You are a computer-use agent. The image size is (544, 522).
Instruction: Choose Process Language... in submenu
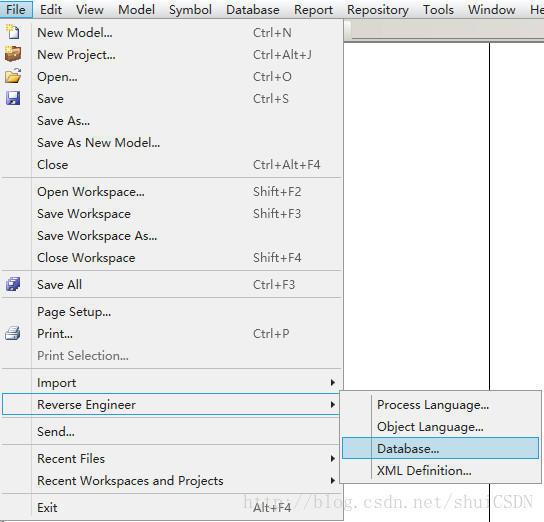point(440,404)
